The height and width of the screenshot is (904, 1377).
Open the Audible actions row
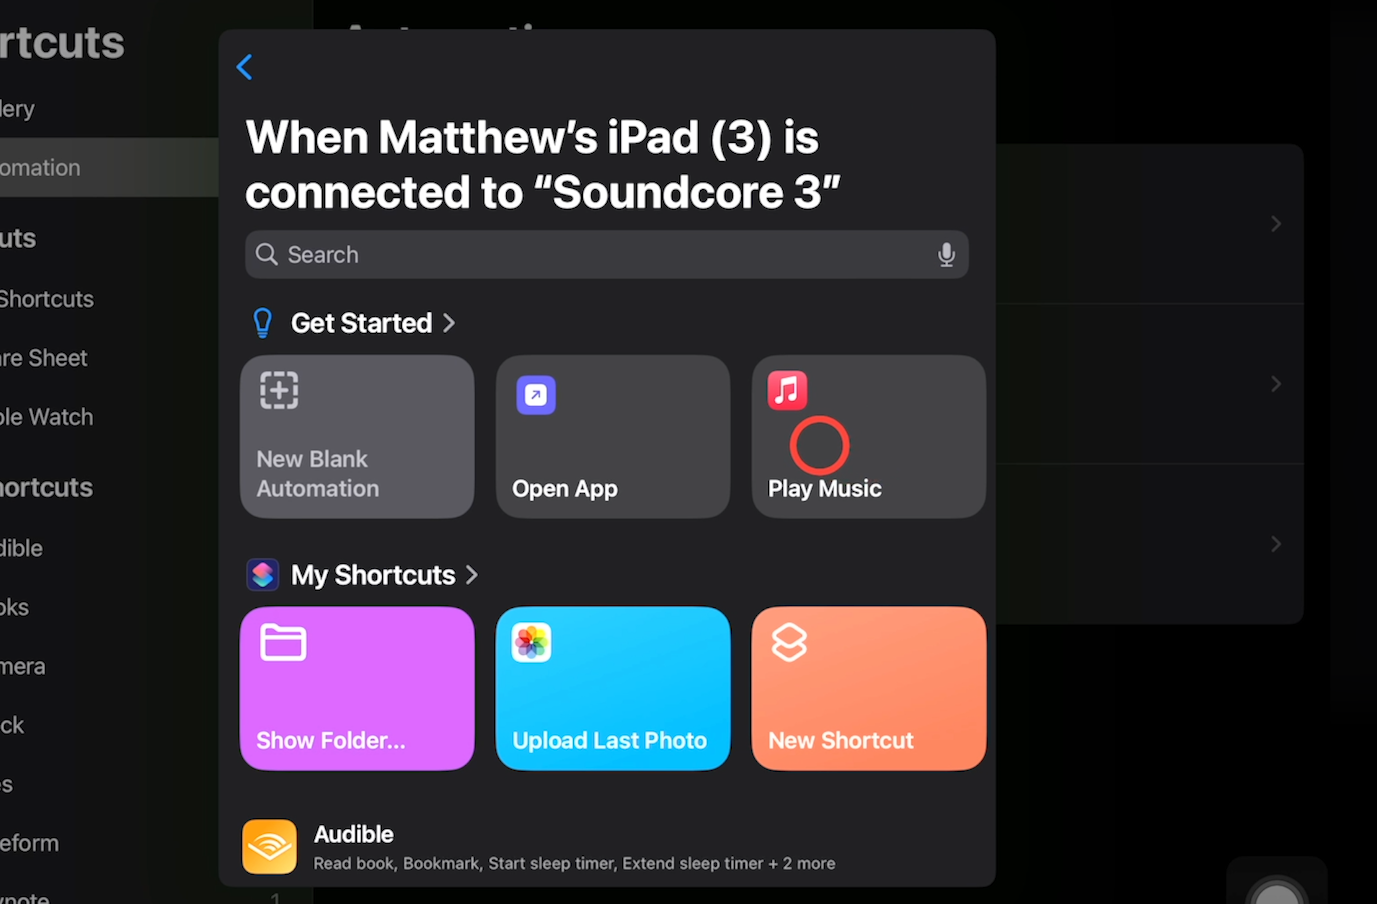coord(606,847)
